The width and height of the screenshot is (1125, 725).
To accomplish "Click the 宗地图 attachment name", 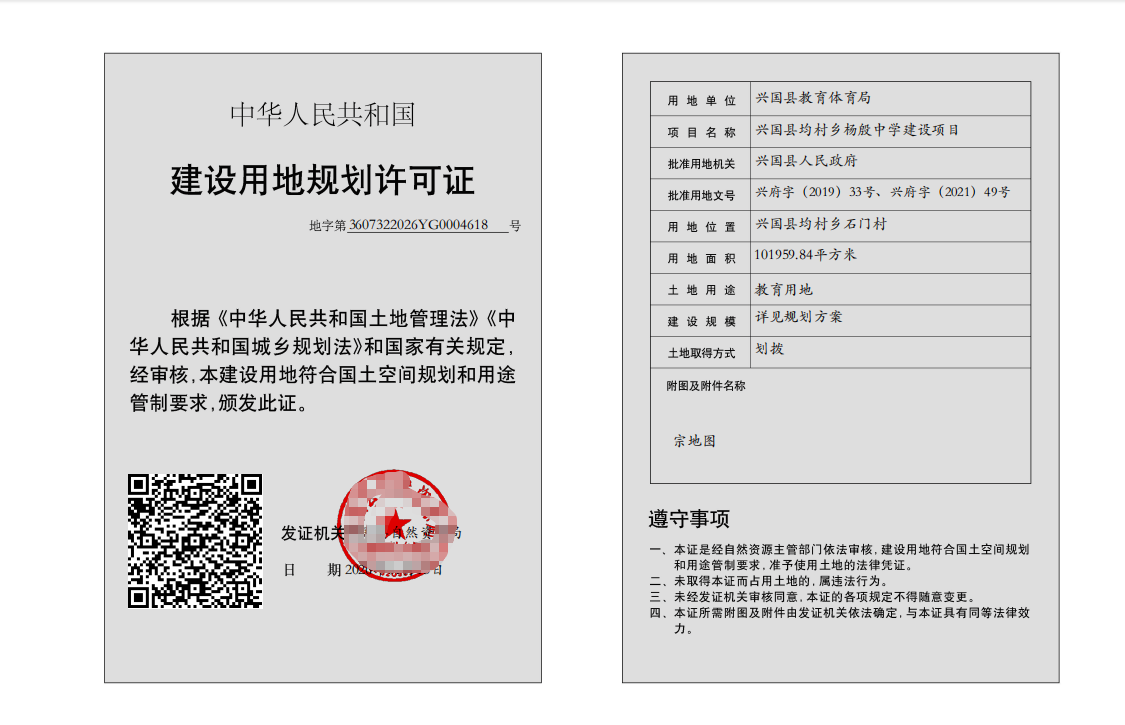I will [694, 441].
